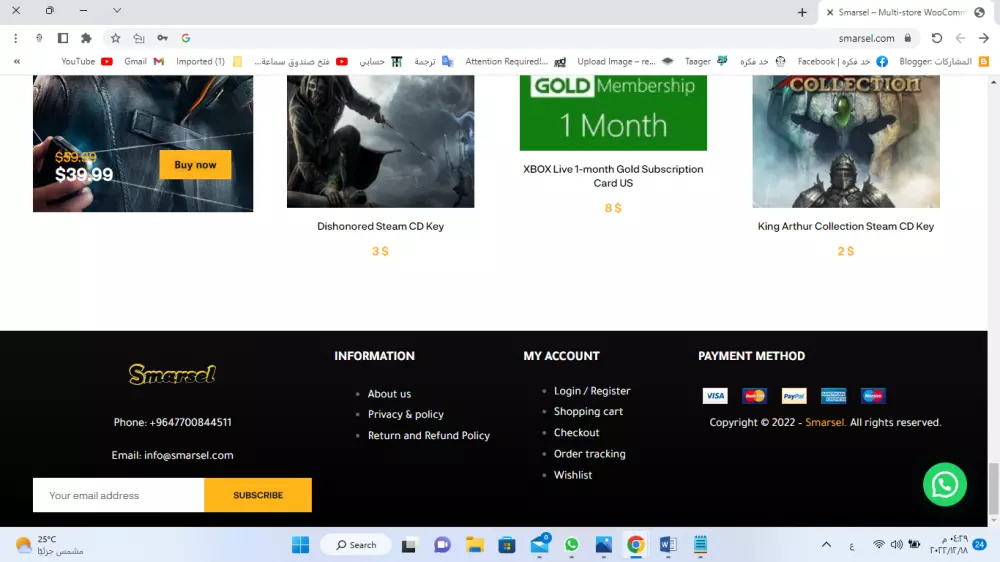1000x562 pixels.
Task: Click the Visa payment icon
Action: tap(715, 396)
